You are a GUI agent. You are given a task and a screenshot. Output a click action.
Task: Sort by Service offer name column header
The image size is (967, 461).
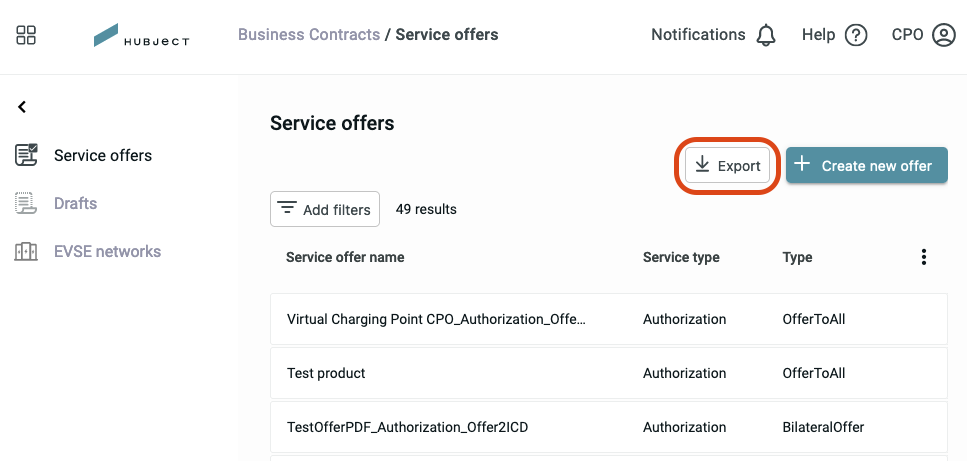coord(345,257)
